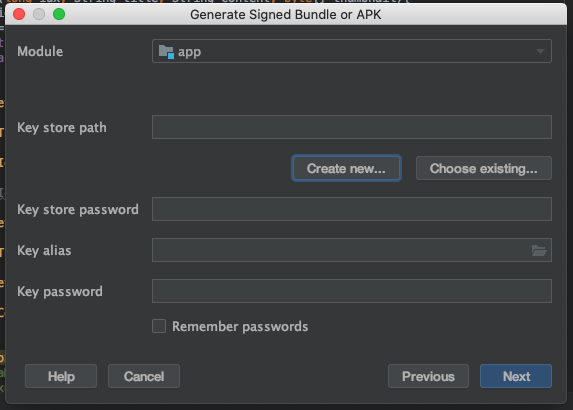This screenshot has width=573, height=410.
Task: Click the folder icon in Key alias field
Action: [x=539, y=250]
